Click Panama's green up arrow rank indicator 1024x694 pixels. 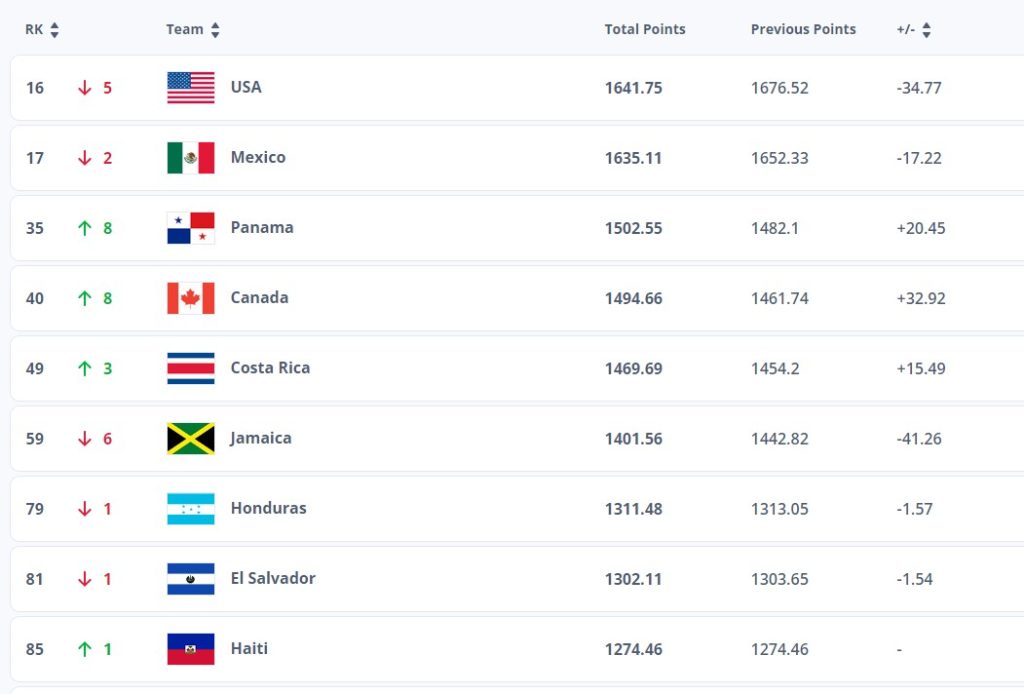(84, 228)
